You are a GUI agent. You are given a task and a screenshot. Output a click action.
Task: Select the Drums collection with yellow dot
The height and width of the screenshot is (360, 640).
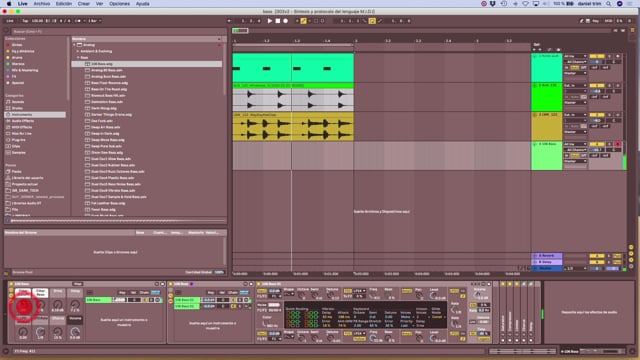point(17,58)
